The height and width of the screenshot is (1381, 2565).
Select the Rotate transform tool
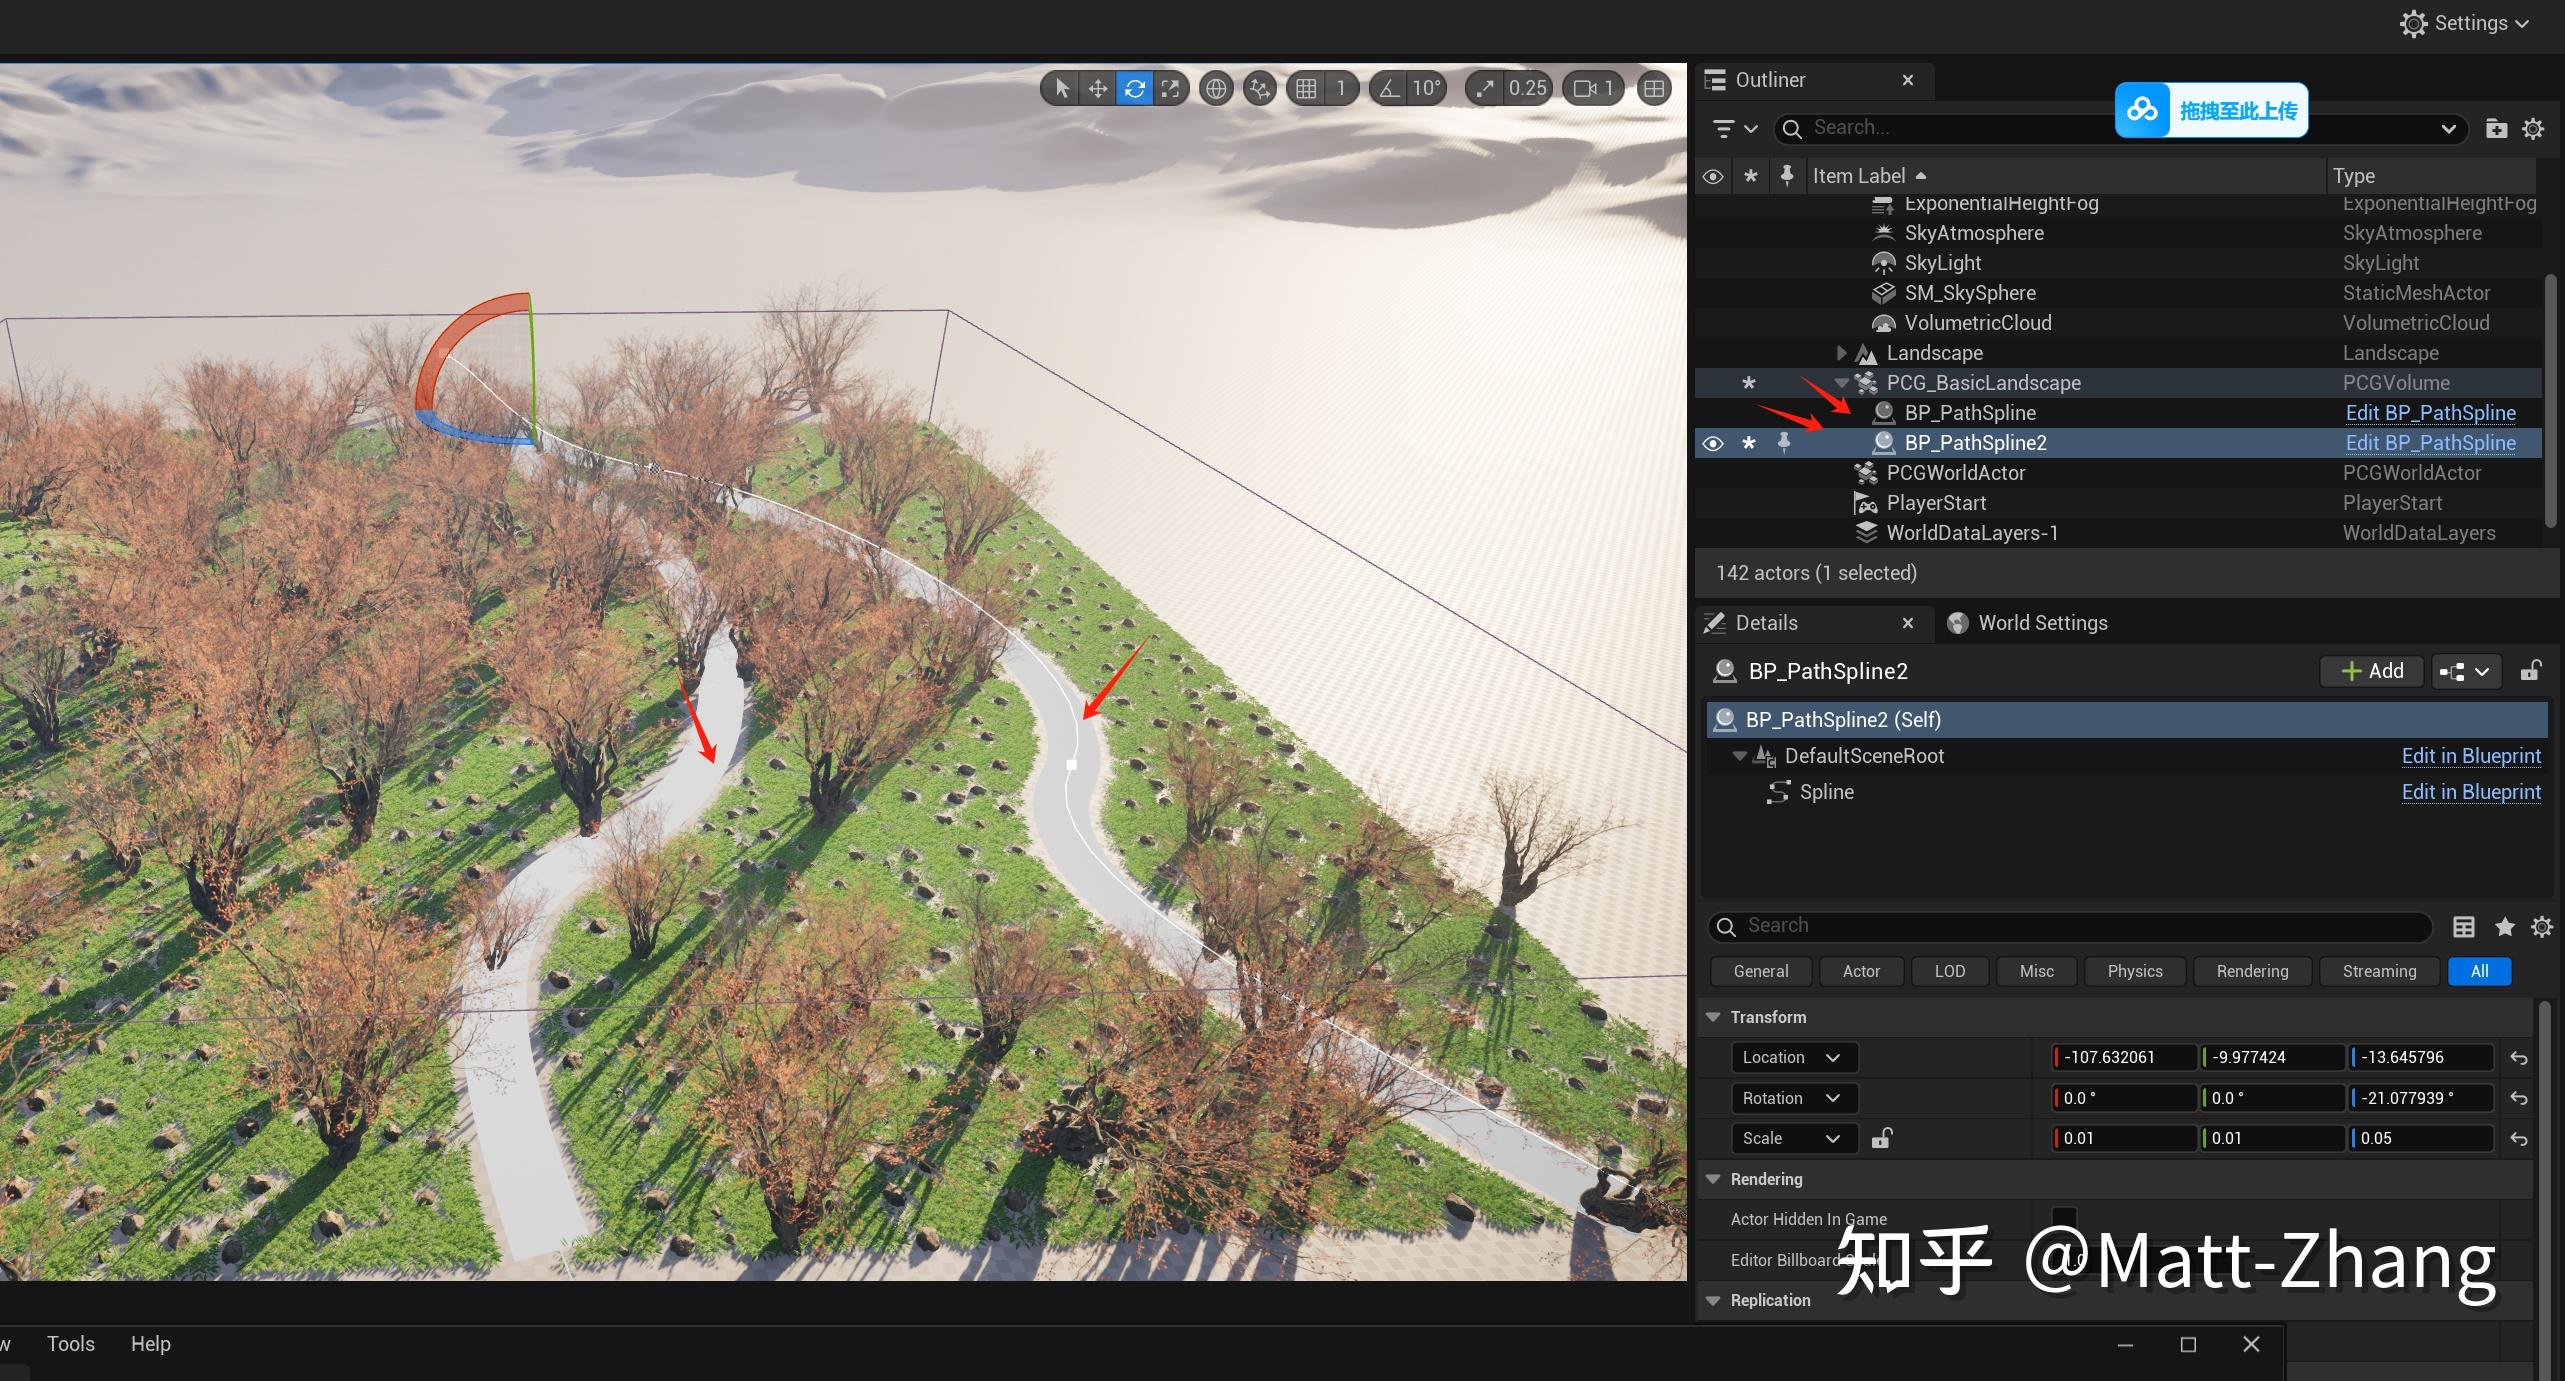(1134, 88)
